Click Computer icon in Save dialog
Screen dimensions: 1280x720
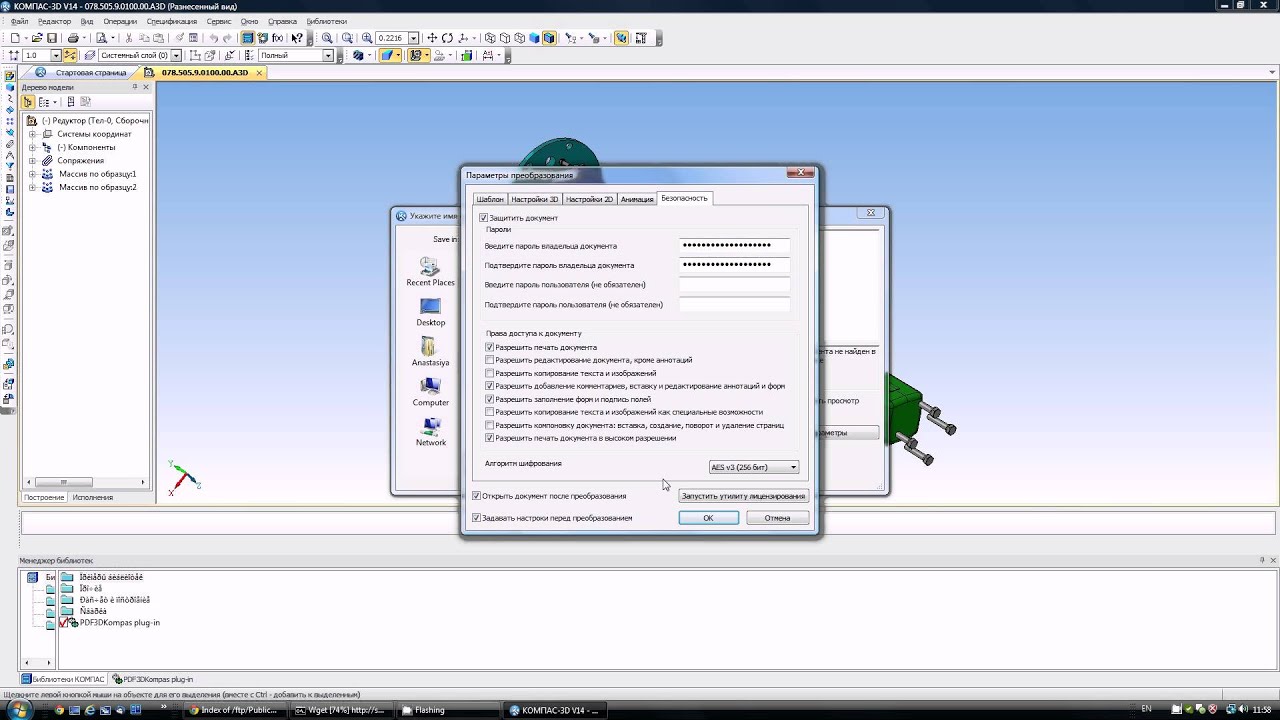(x=431, y=391)
